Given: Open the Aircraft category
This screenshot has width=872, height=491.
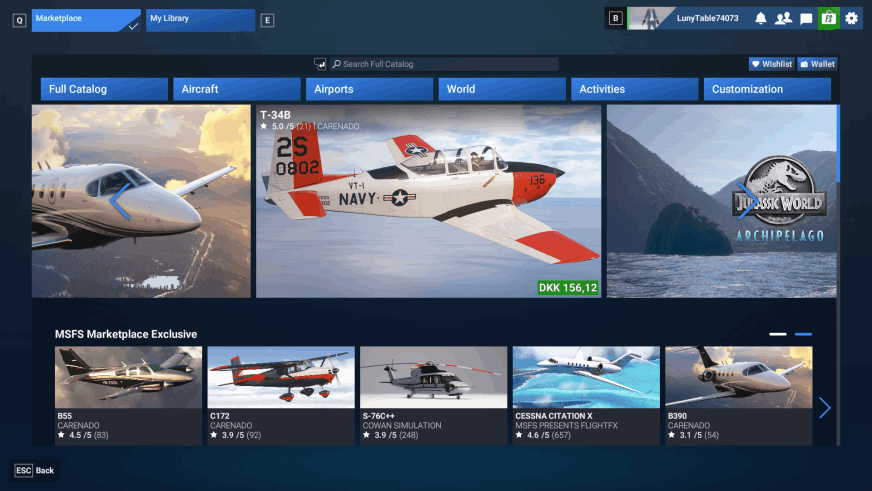Looking at the screenshot, I should point(236,89).
